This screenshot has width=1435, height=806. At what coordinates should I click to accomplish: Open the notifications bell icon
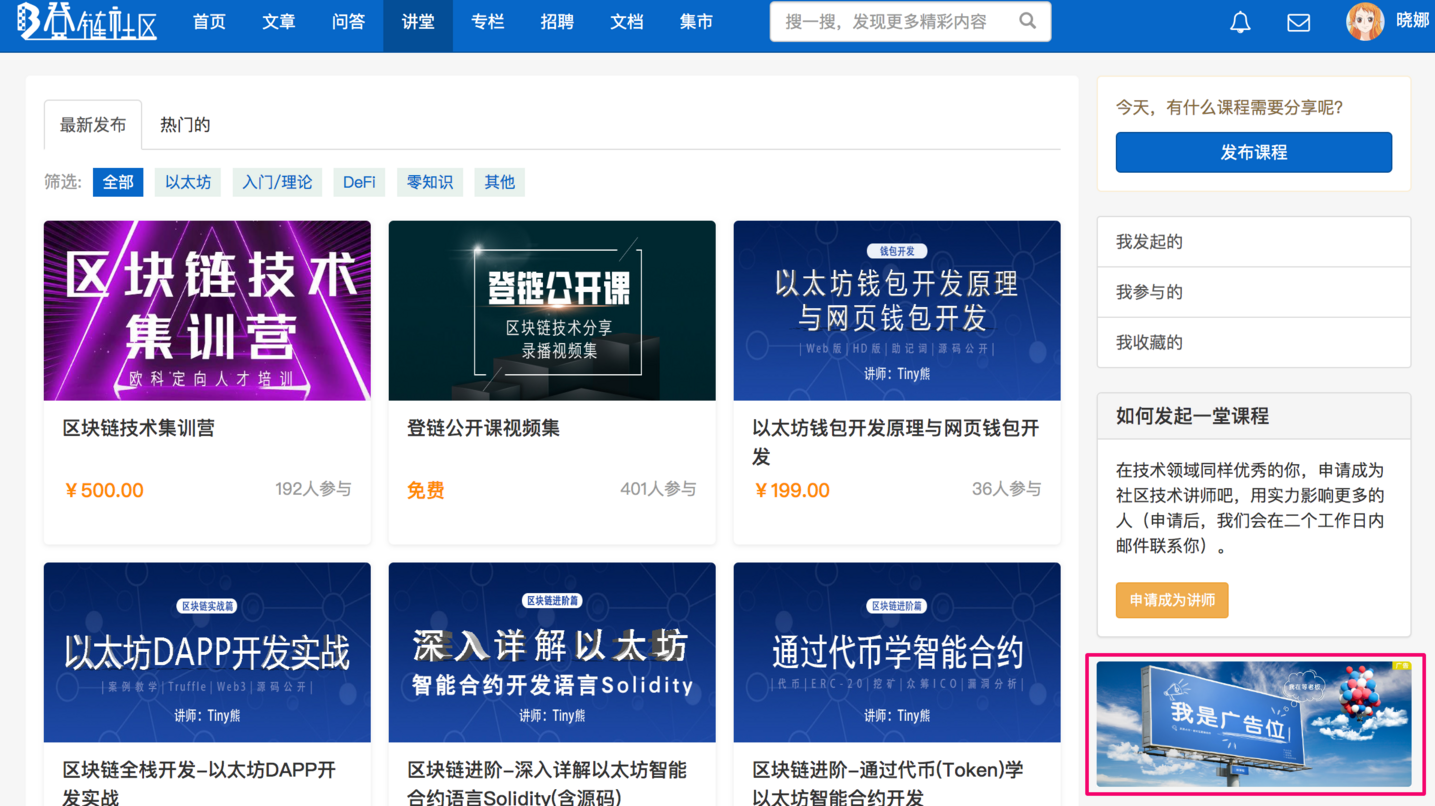pyautogui.click(x=1240, y=22)
